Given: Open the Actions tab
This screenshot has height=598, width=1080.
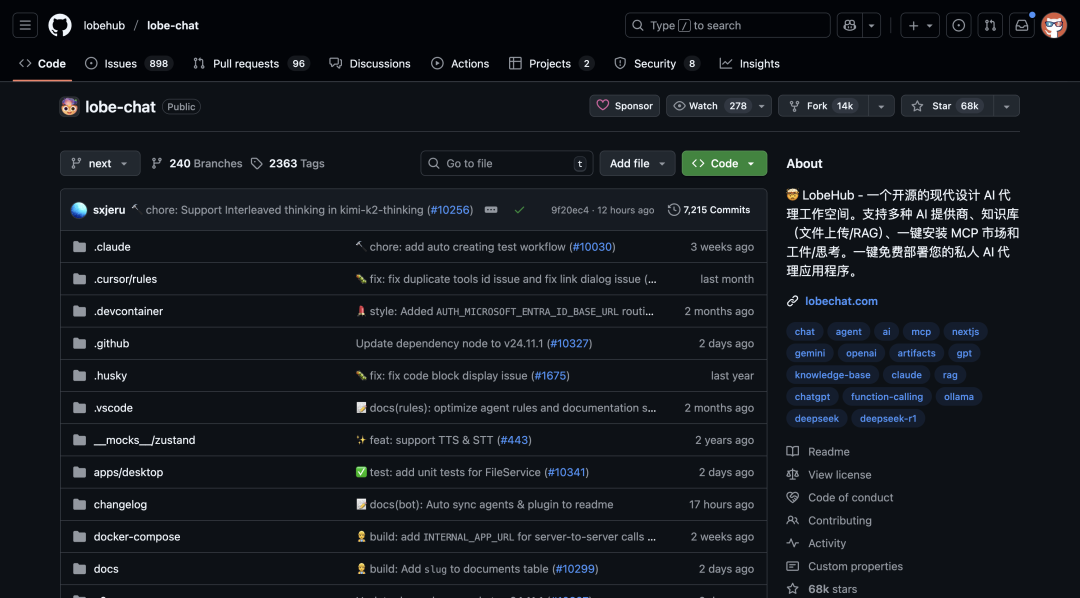Looking at the screenshot, I should click(460, 63).
